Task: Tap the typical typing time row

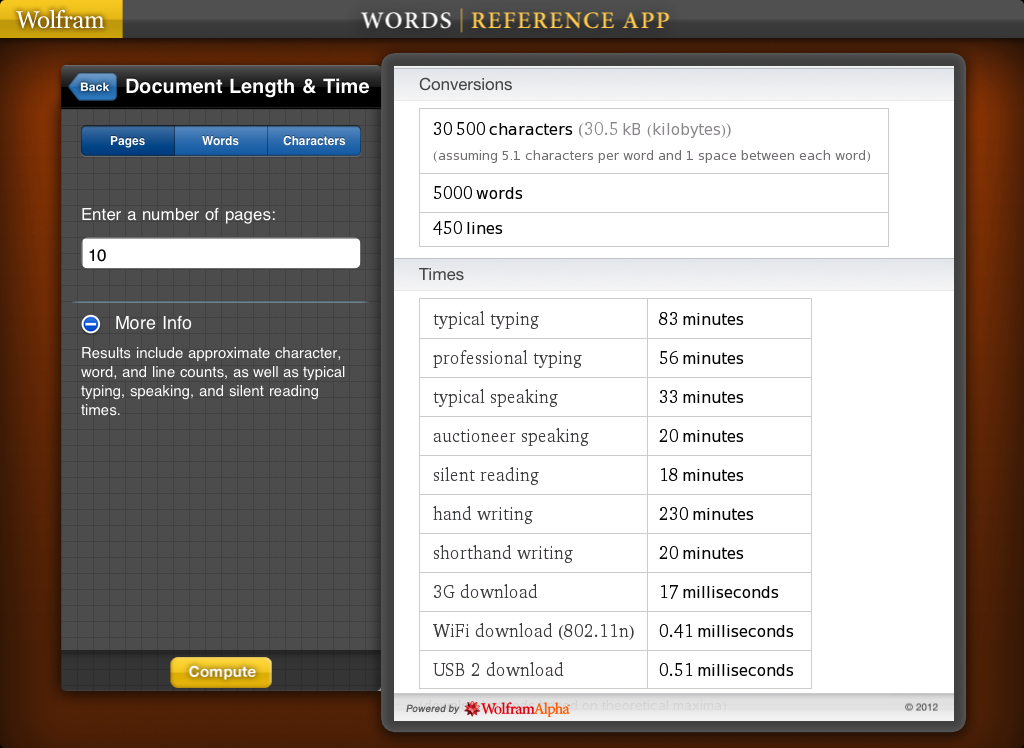Action: coord(614,319)
